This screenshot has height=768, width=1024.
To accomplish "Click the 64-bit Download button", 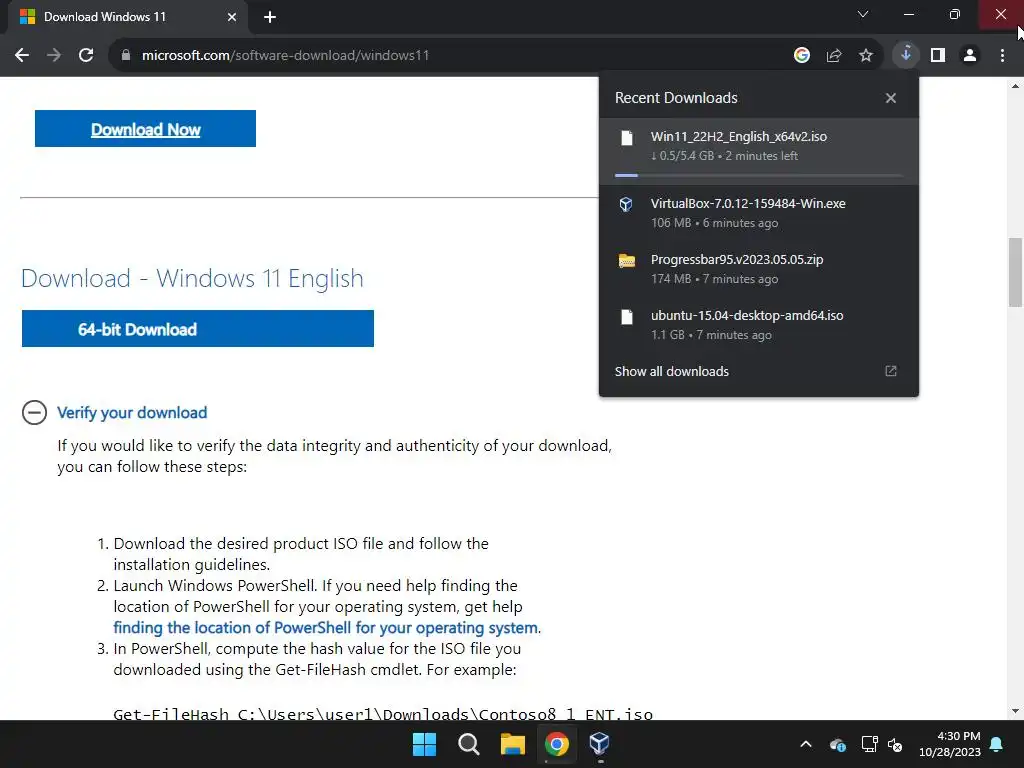I will point(197,328).
